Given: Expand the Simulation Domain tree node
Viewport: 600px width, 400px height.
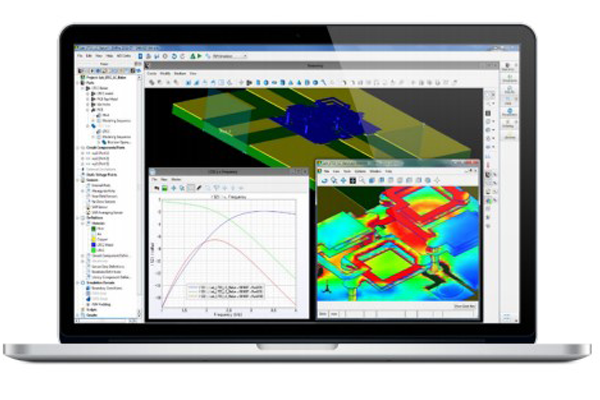Looking at the screenshot, I should [81, 282].
